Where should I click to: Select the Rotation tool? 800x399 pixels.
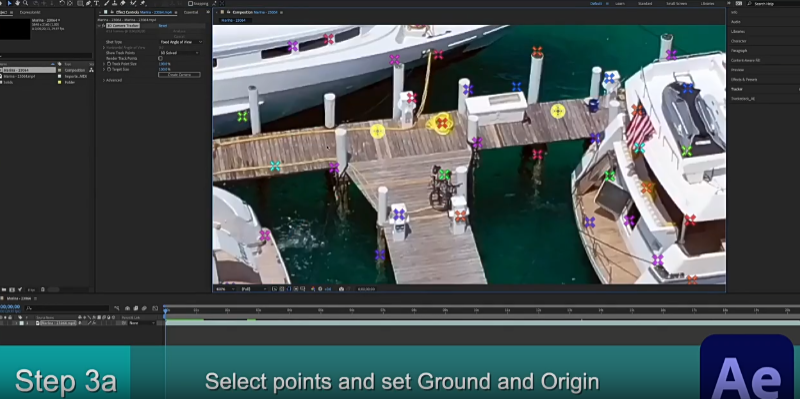(x=62, y=3)
